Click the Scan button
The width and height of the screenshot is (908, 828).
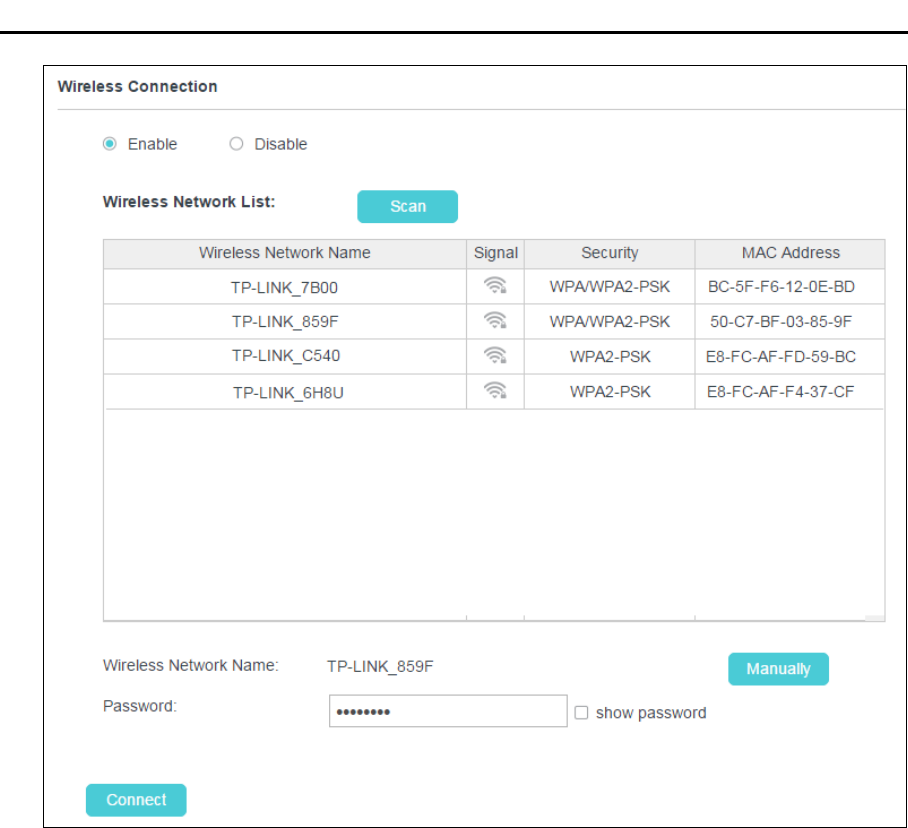pos(407,207)
